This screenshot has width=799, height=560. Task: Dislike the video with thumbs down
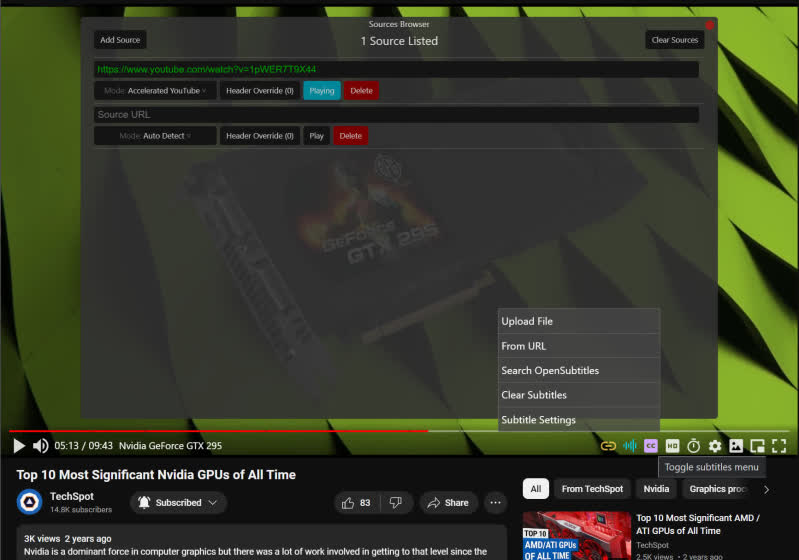(396, 503)
